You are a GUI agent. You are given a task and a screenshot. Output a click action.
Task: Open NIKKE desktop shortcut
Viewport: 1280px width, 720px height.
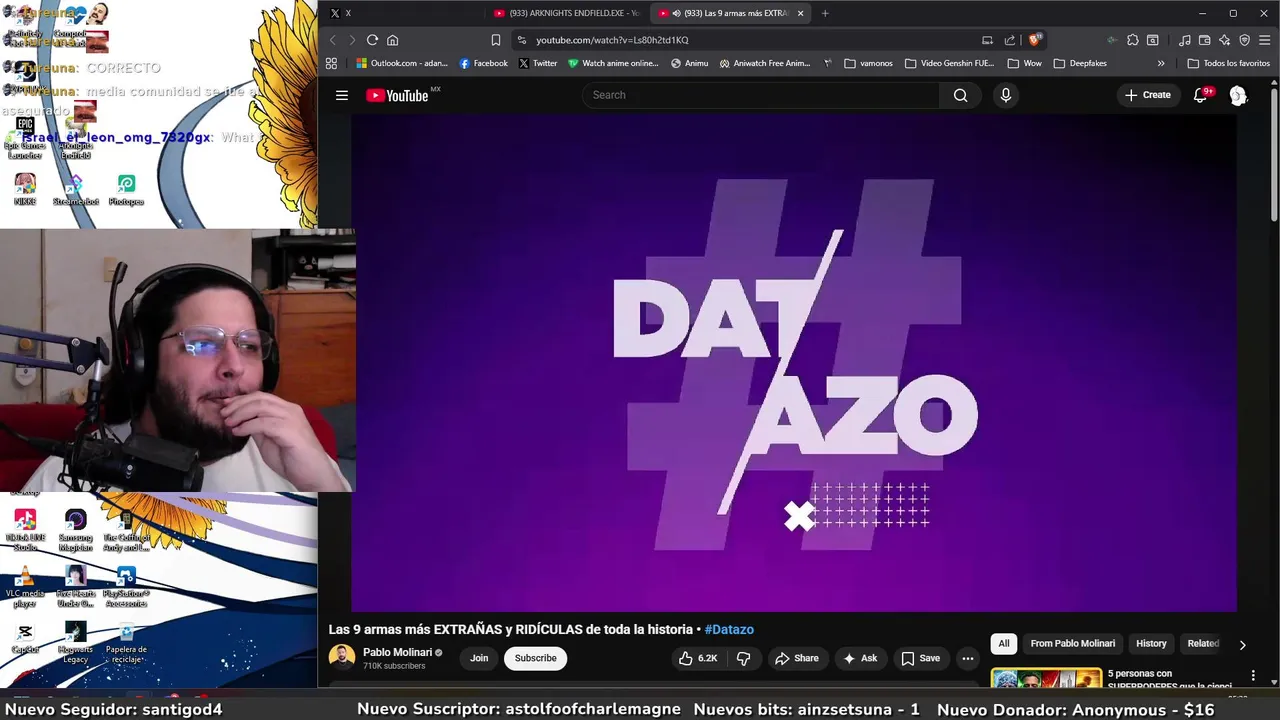25,189
